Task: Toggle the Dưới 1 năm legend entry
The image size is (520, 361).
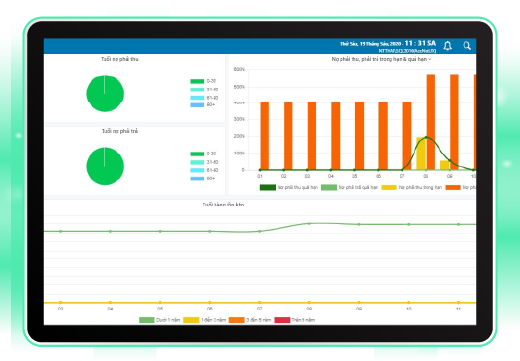Action: click(x=159, y=320)
